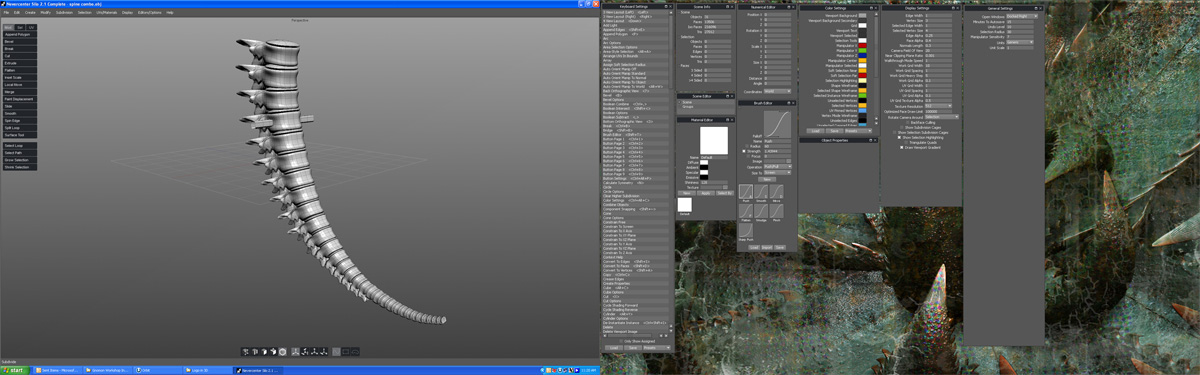The image size is (1200, 375).
Task: Close the Color Settings panel via header icon
Action: coord(876,8)
